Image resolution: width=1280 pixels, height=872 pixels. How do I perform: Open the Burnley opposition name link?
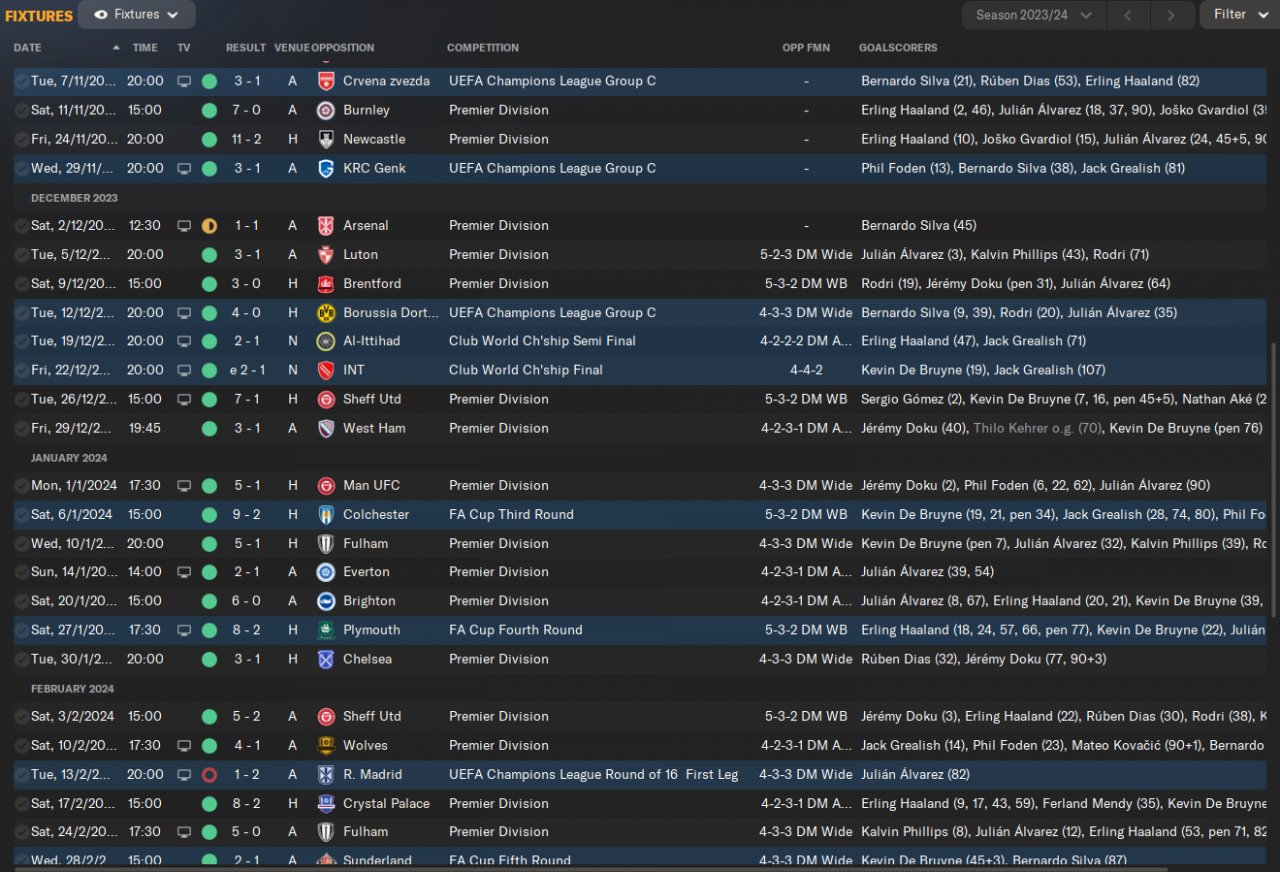pos(367,110)
